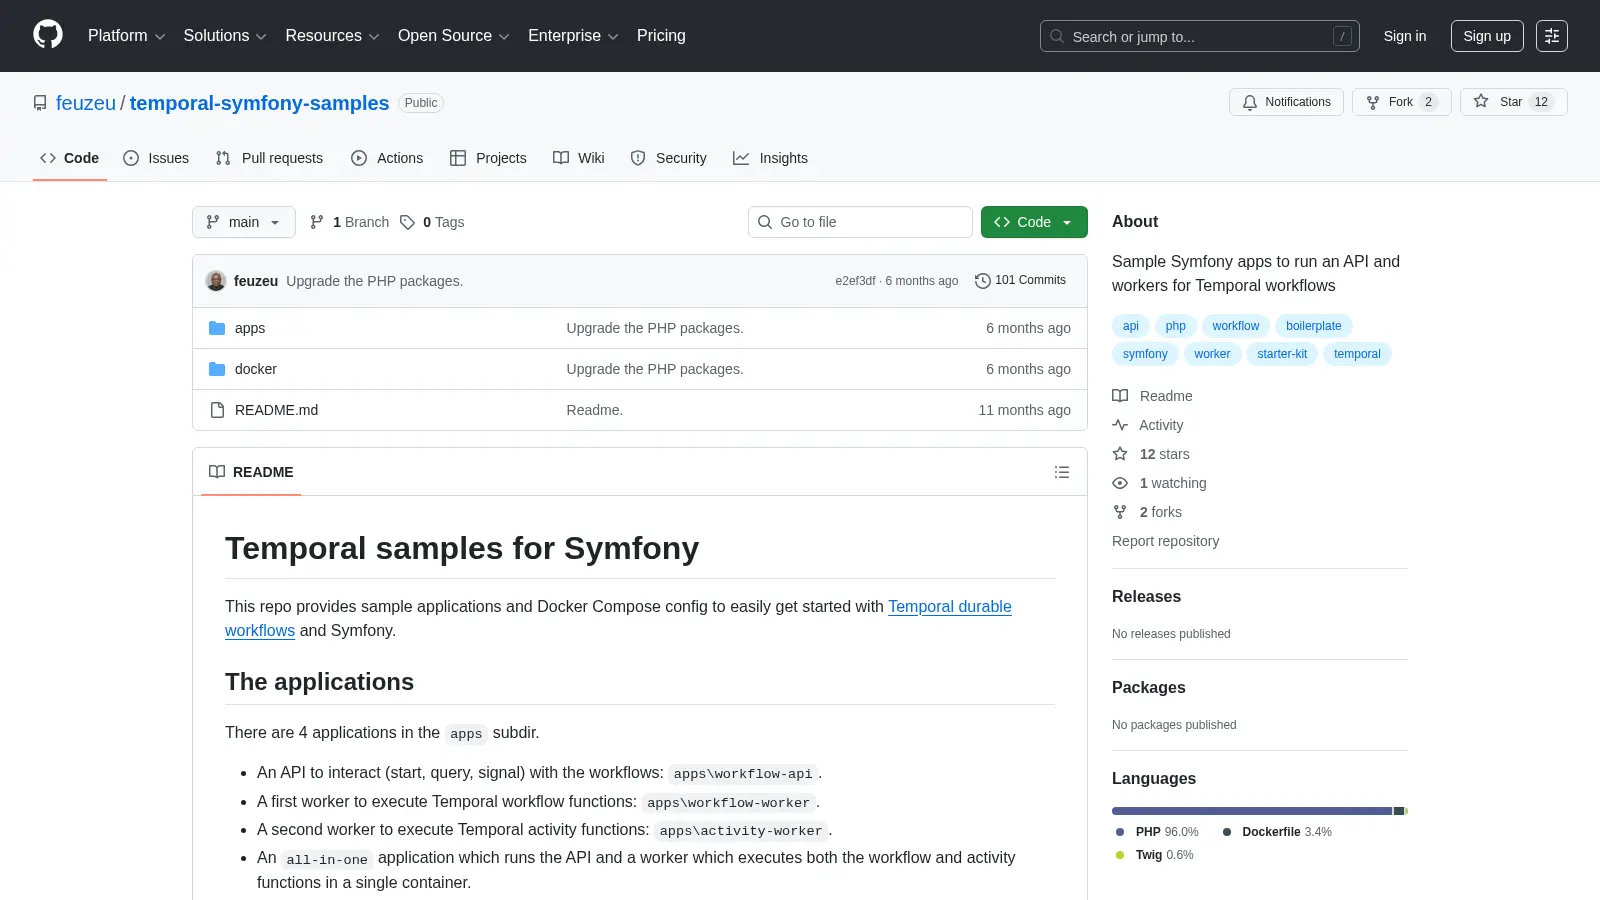This screenshot has width=1600, height=900.
Task: Open the temporal-symfony-samples repository link
Action: [259, 103]
